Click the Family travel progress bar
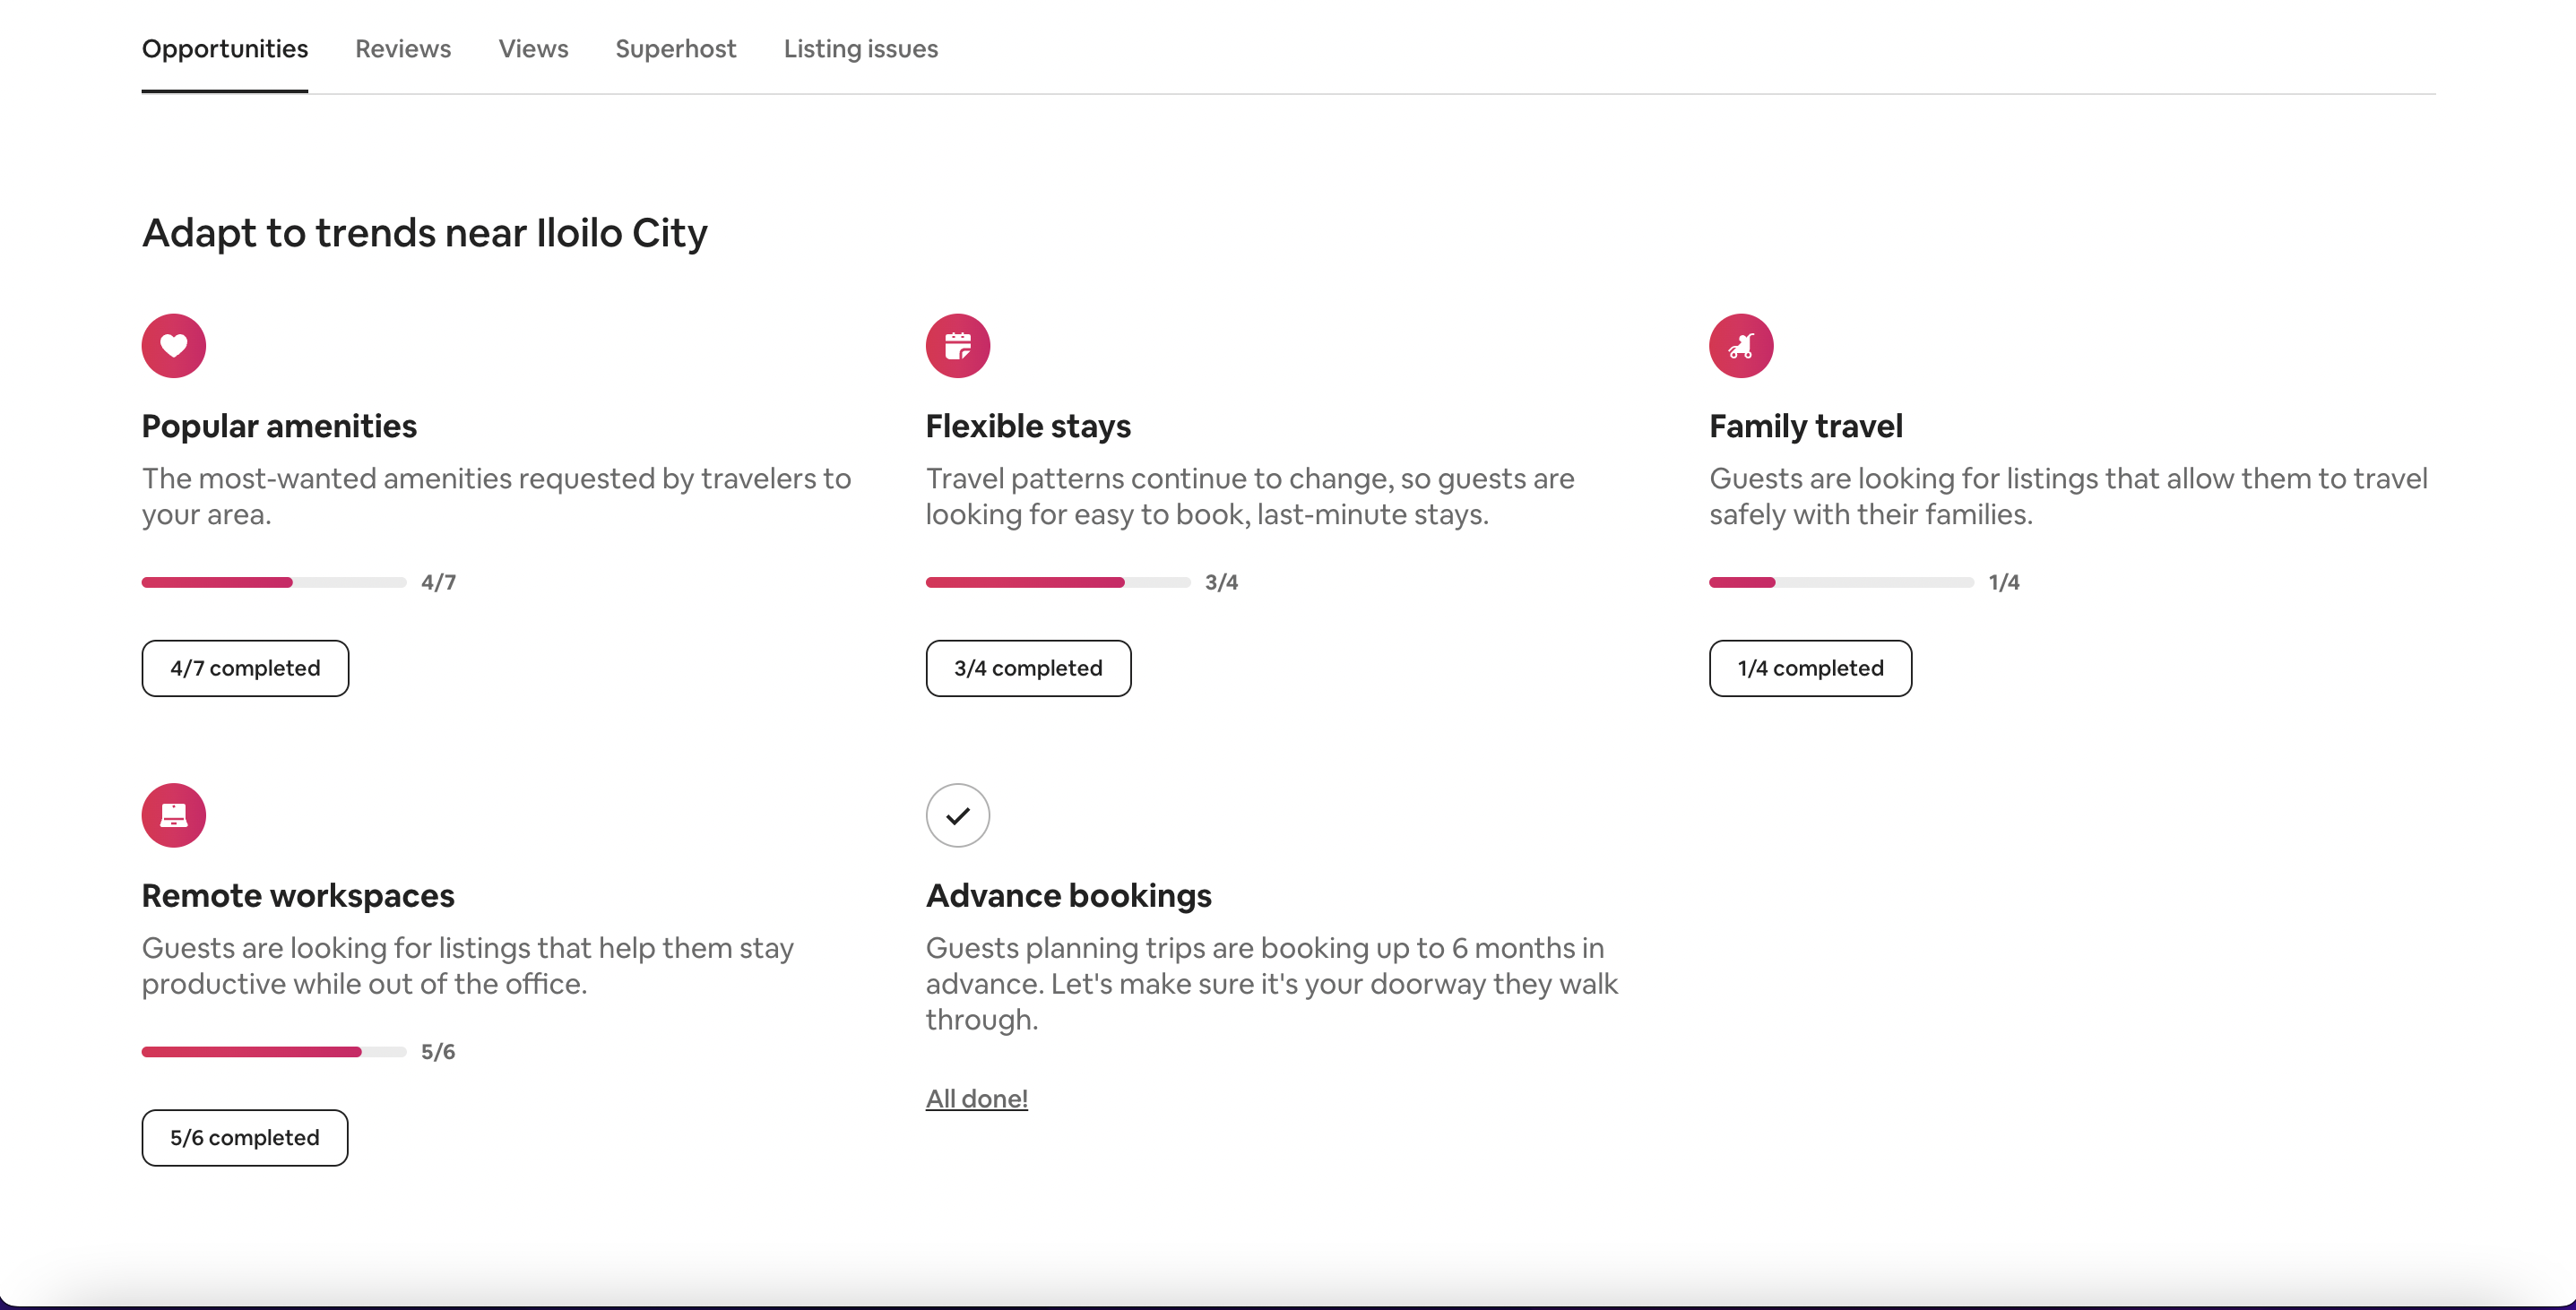 pos(1841,582)
